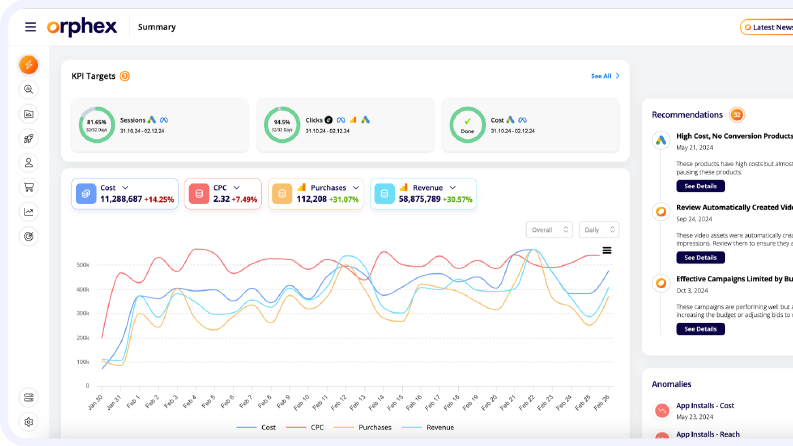Open the rocket sidebar icon

pyautogui.click(x=29, y=138)
